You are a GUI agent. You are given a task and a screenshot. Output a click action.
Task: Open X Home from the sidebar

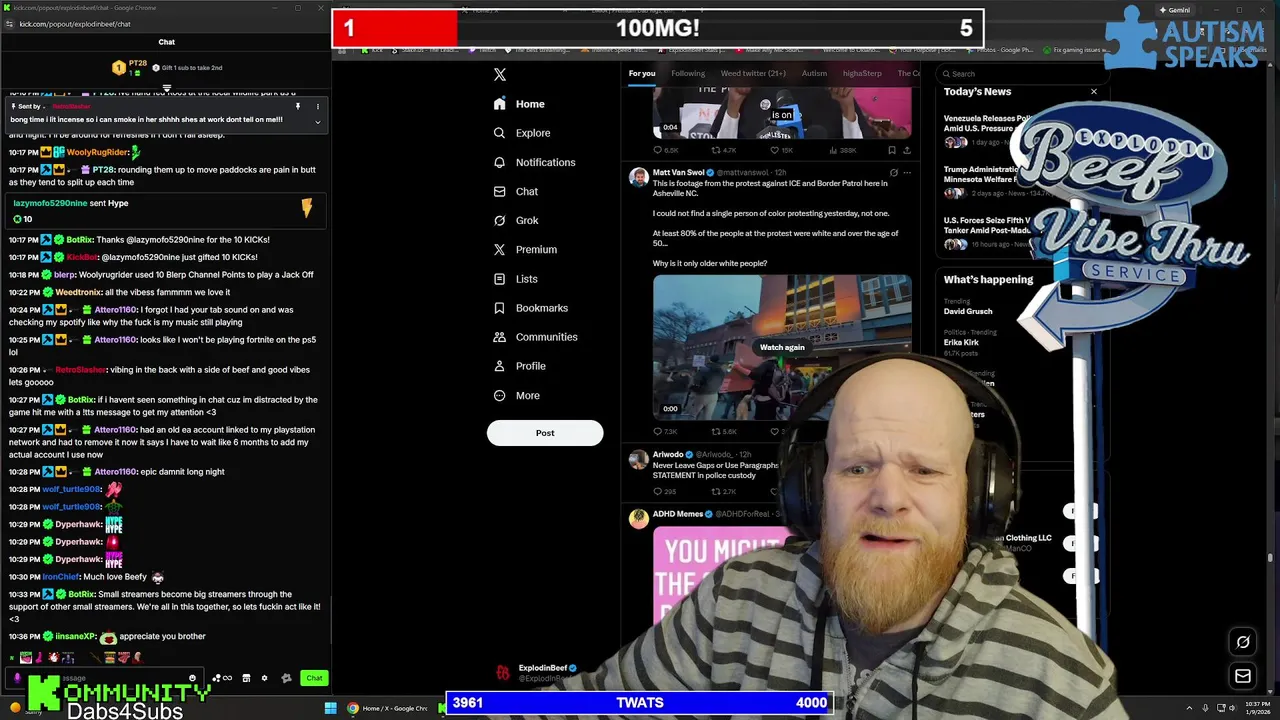click(519, 104)
